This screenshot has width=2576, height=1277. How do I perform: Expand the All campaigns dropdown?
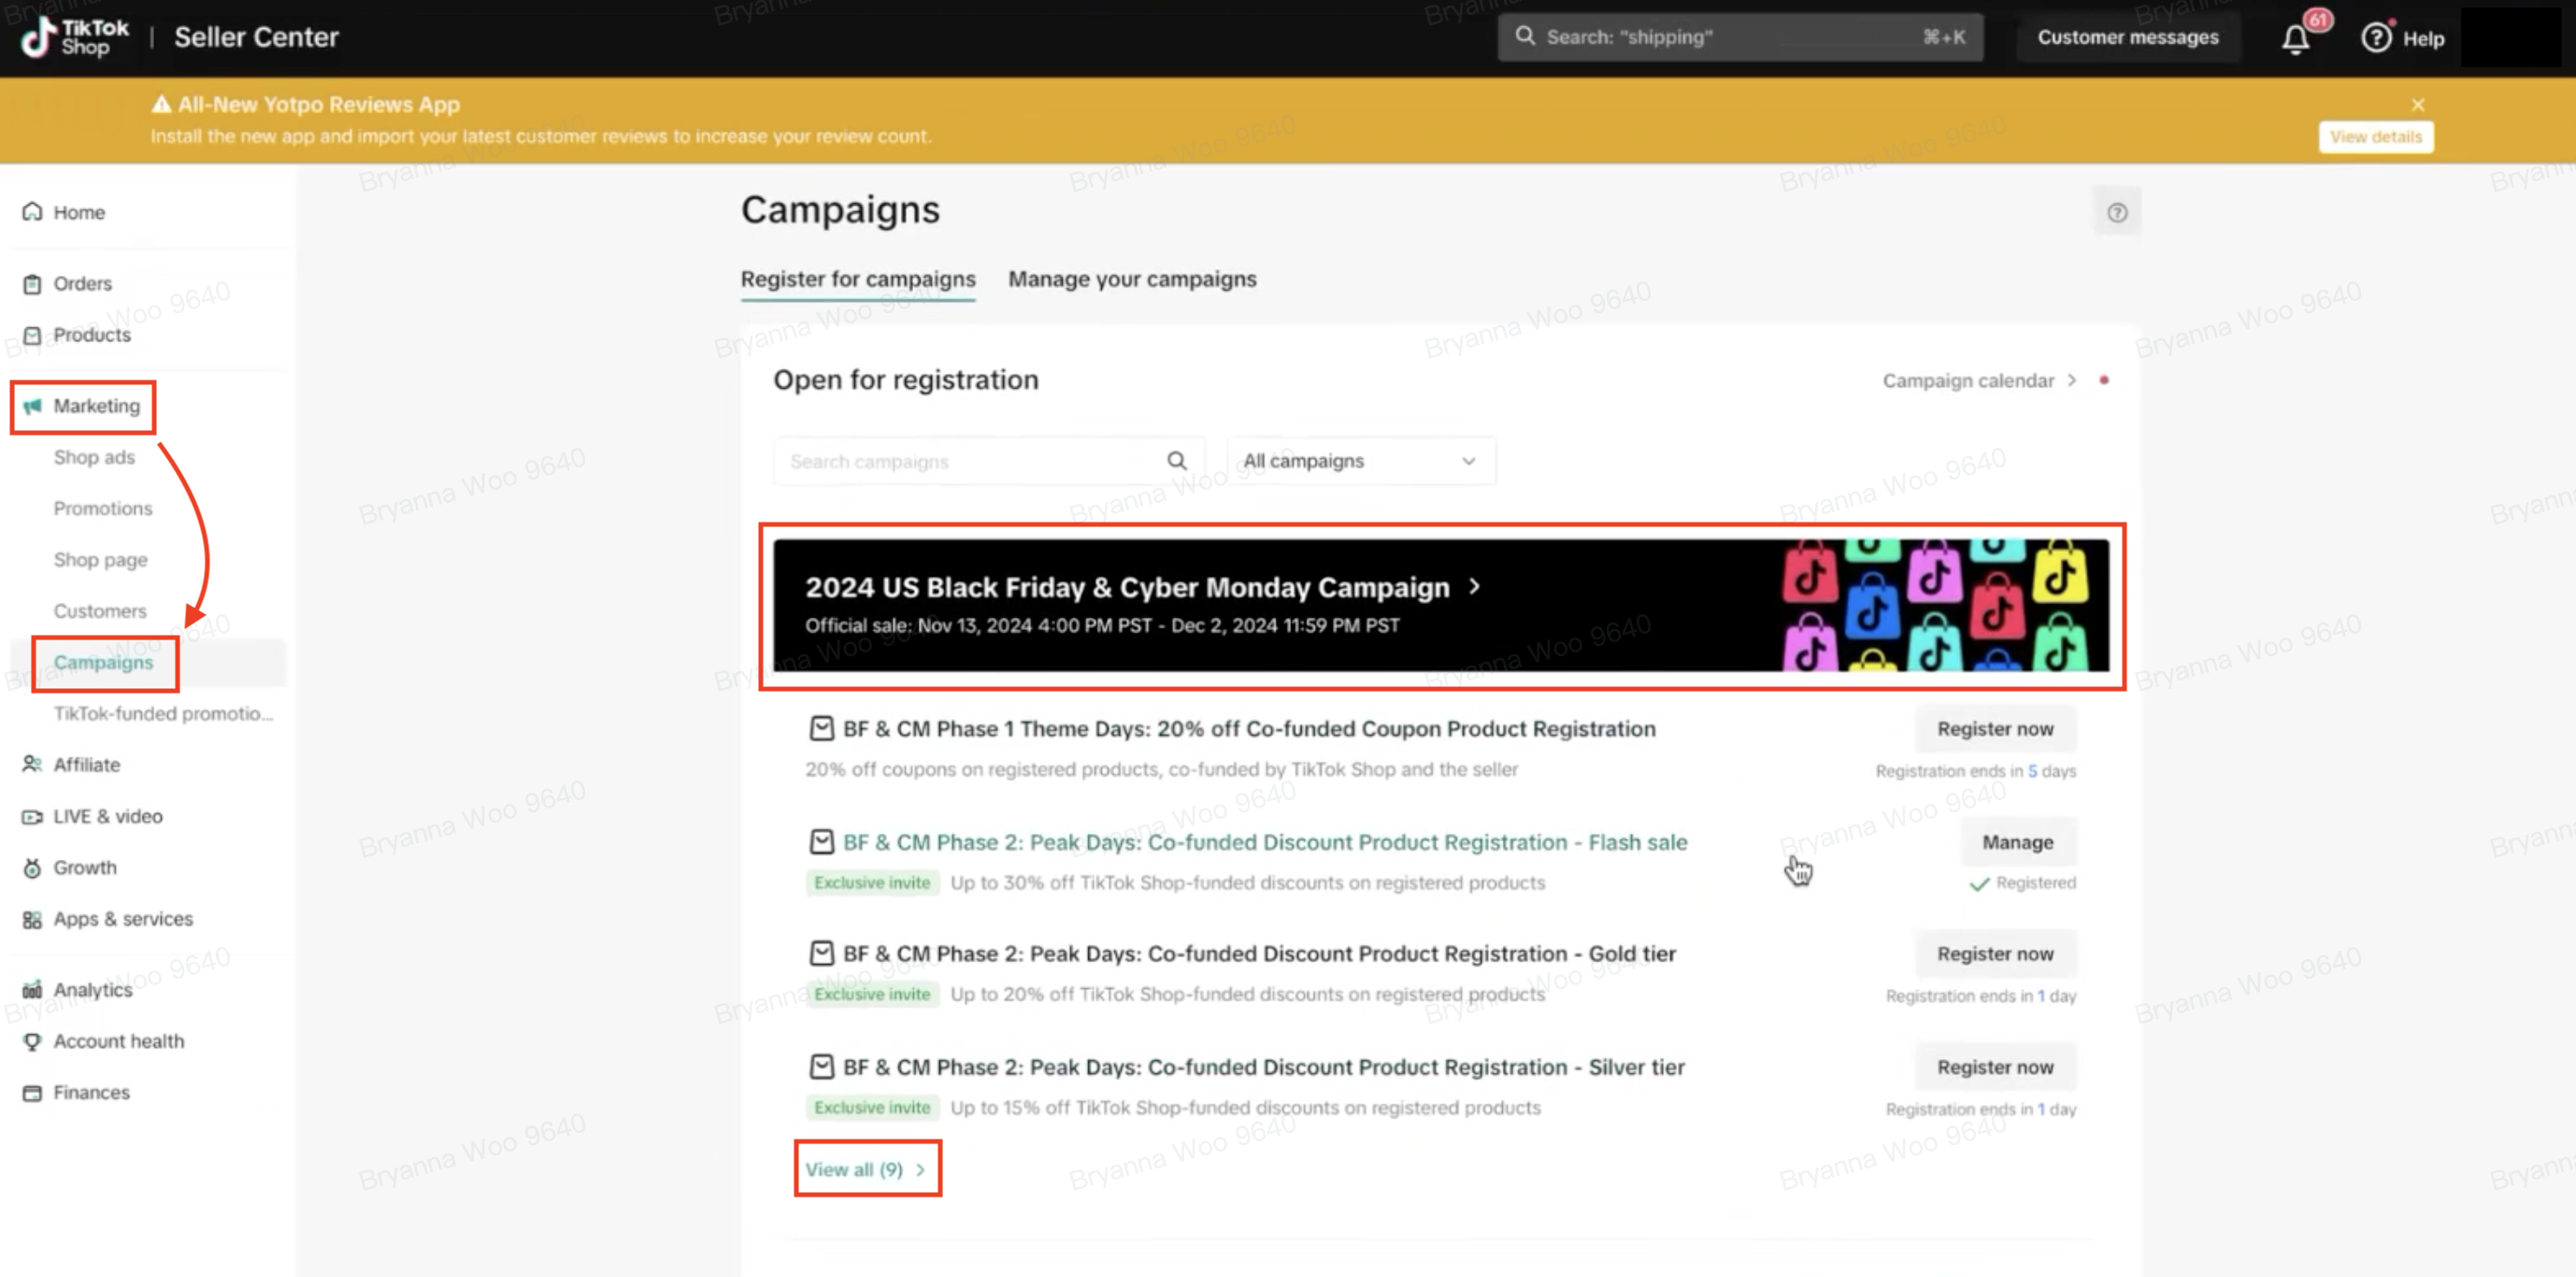[1359, 461]
